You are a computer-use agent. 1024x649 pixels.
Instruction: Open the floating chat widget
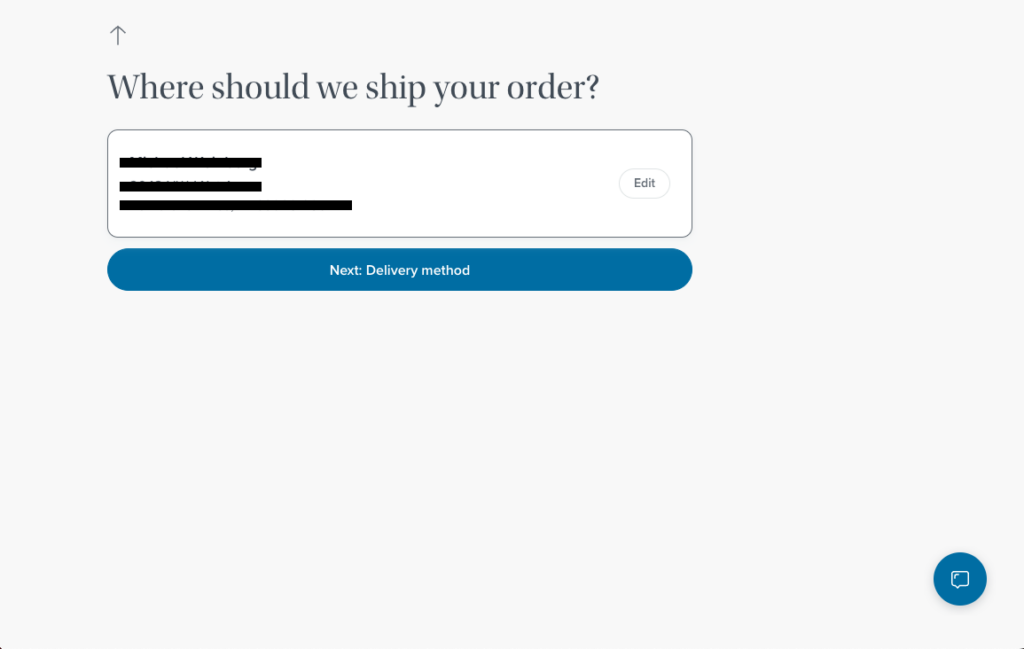960,579
